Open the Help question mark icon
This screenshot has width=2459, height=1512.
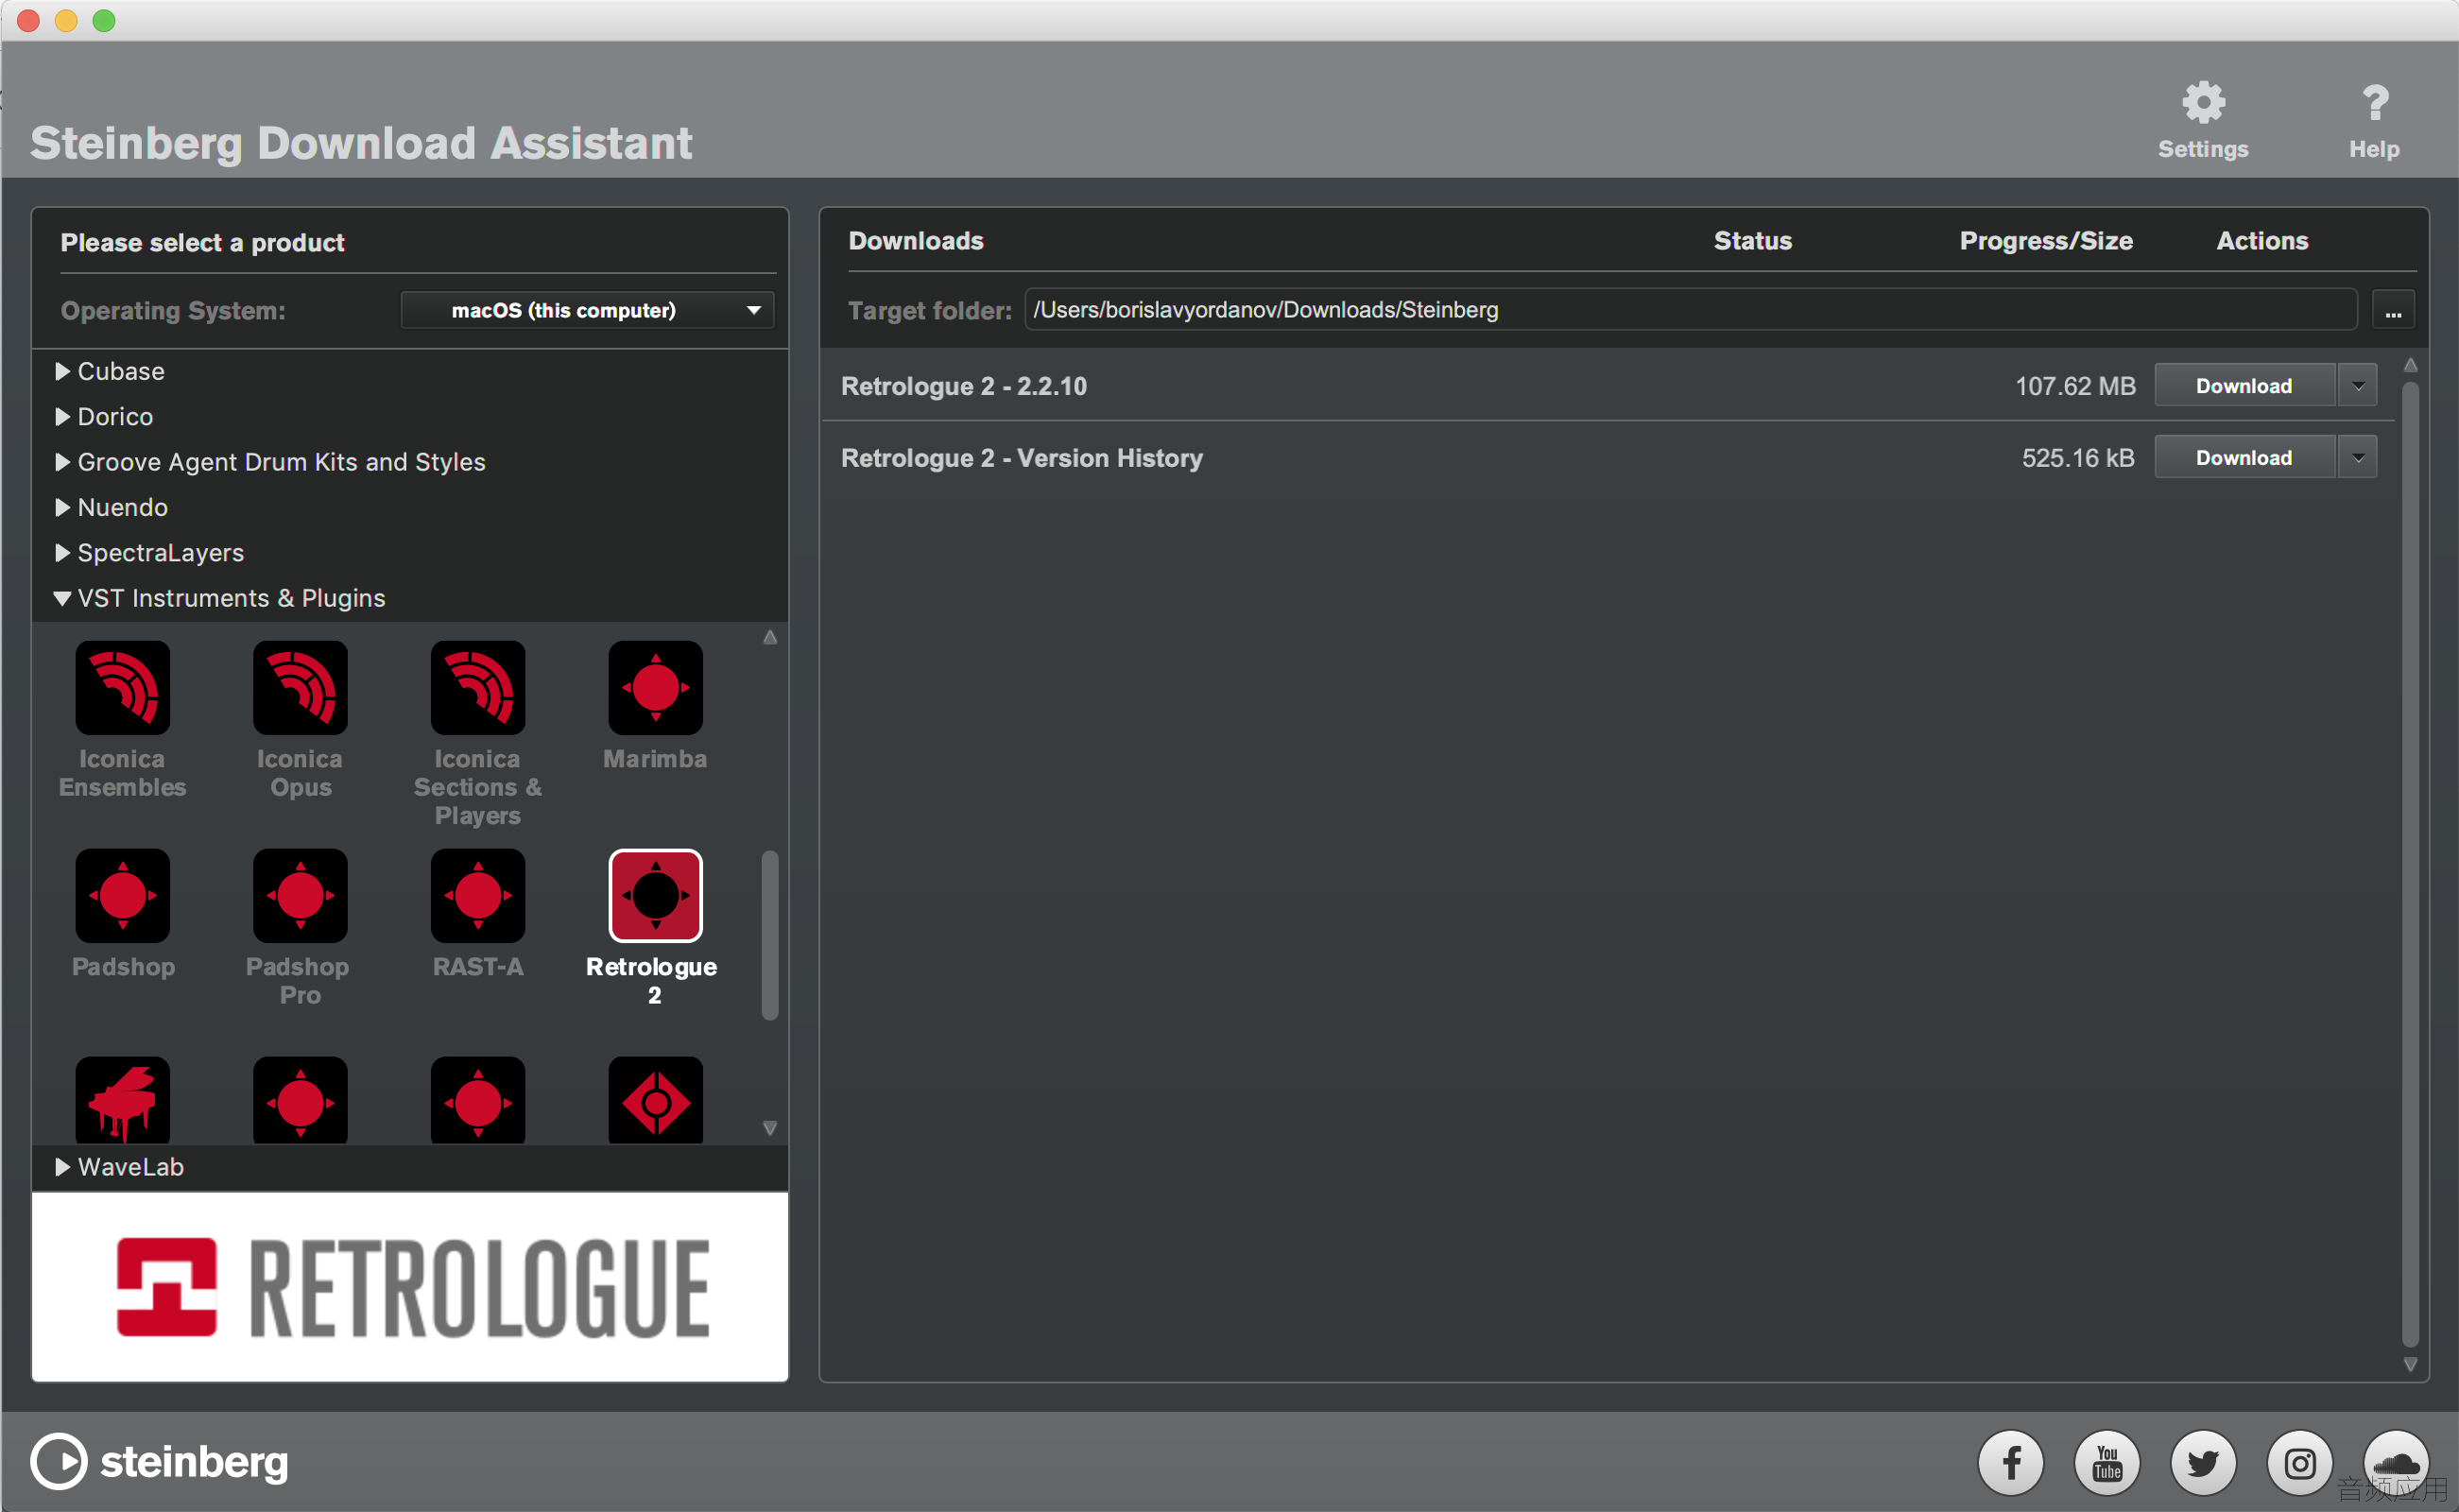(x=2374, y=103)
